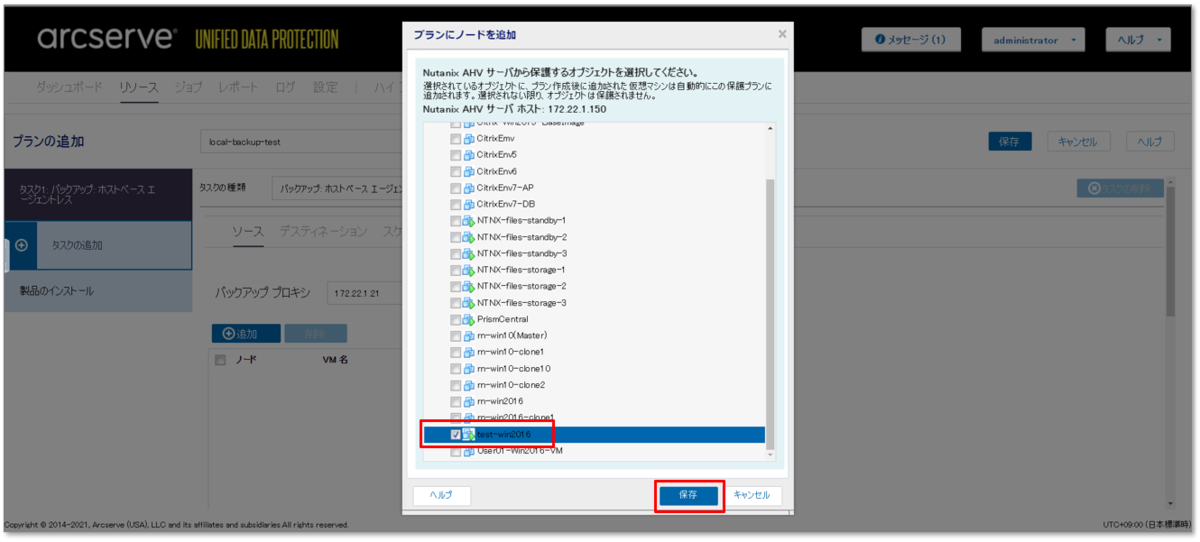
Task: Open メッセージ (1) notifications
Action: pos(911,40)
